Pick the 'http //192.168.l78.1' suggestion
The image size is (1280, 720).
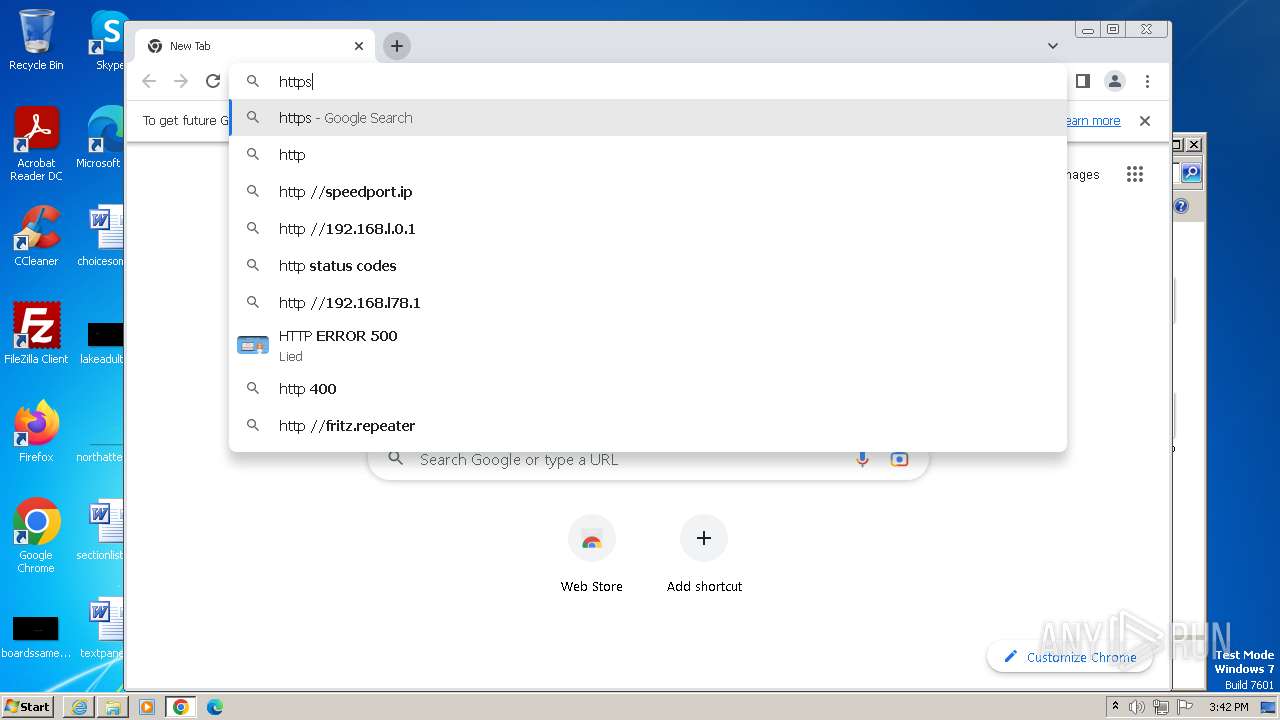tap(648, 303)
